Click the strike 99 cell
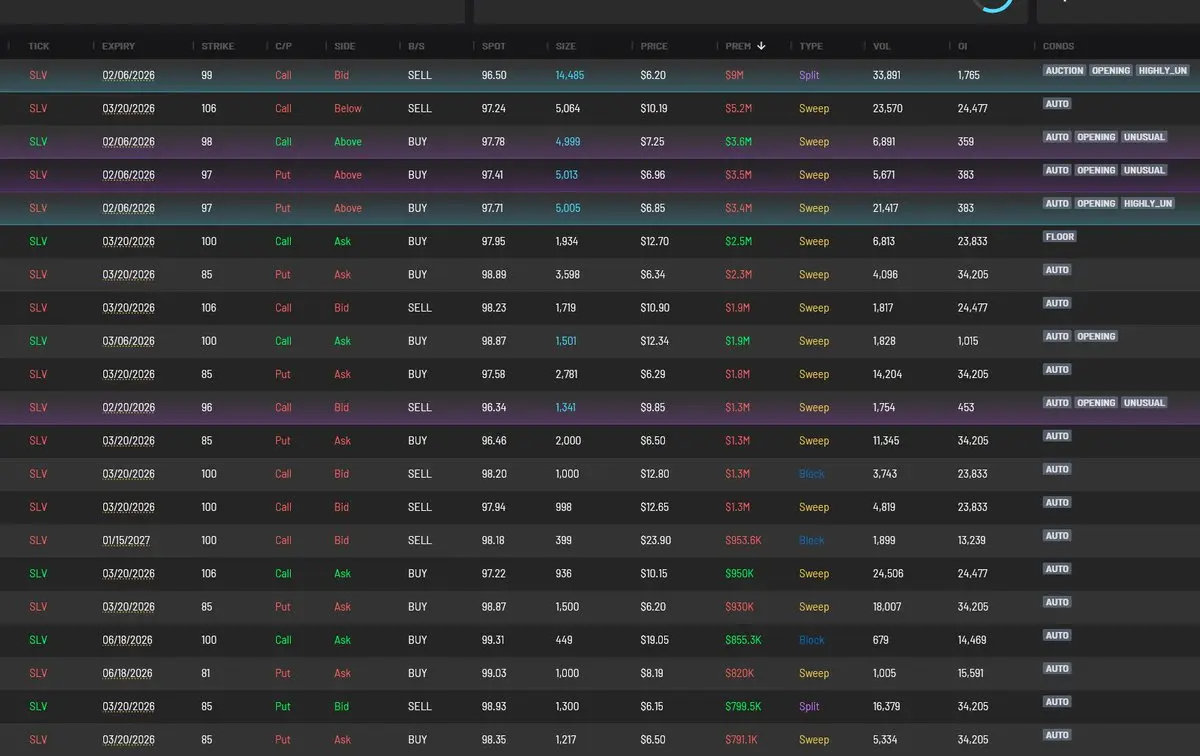Screen dimensions: 1200x756 207,75
